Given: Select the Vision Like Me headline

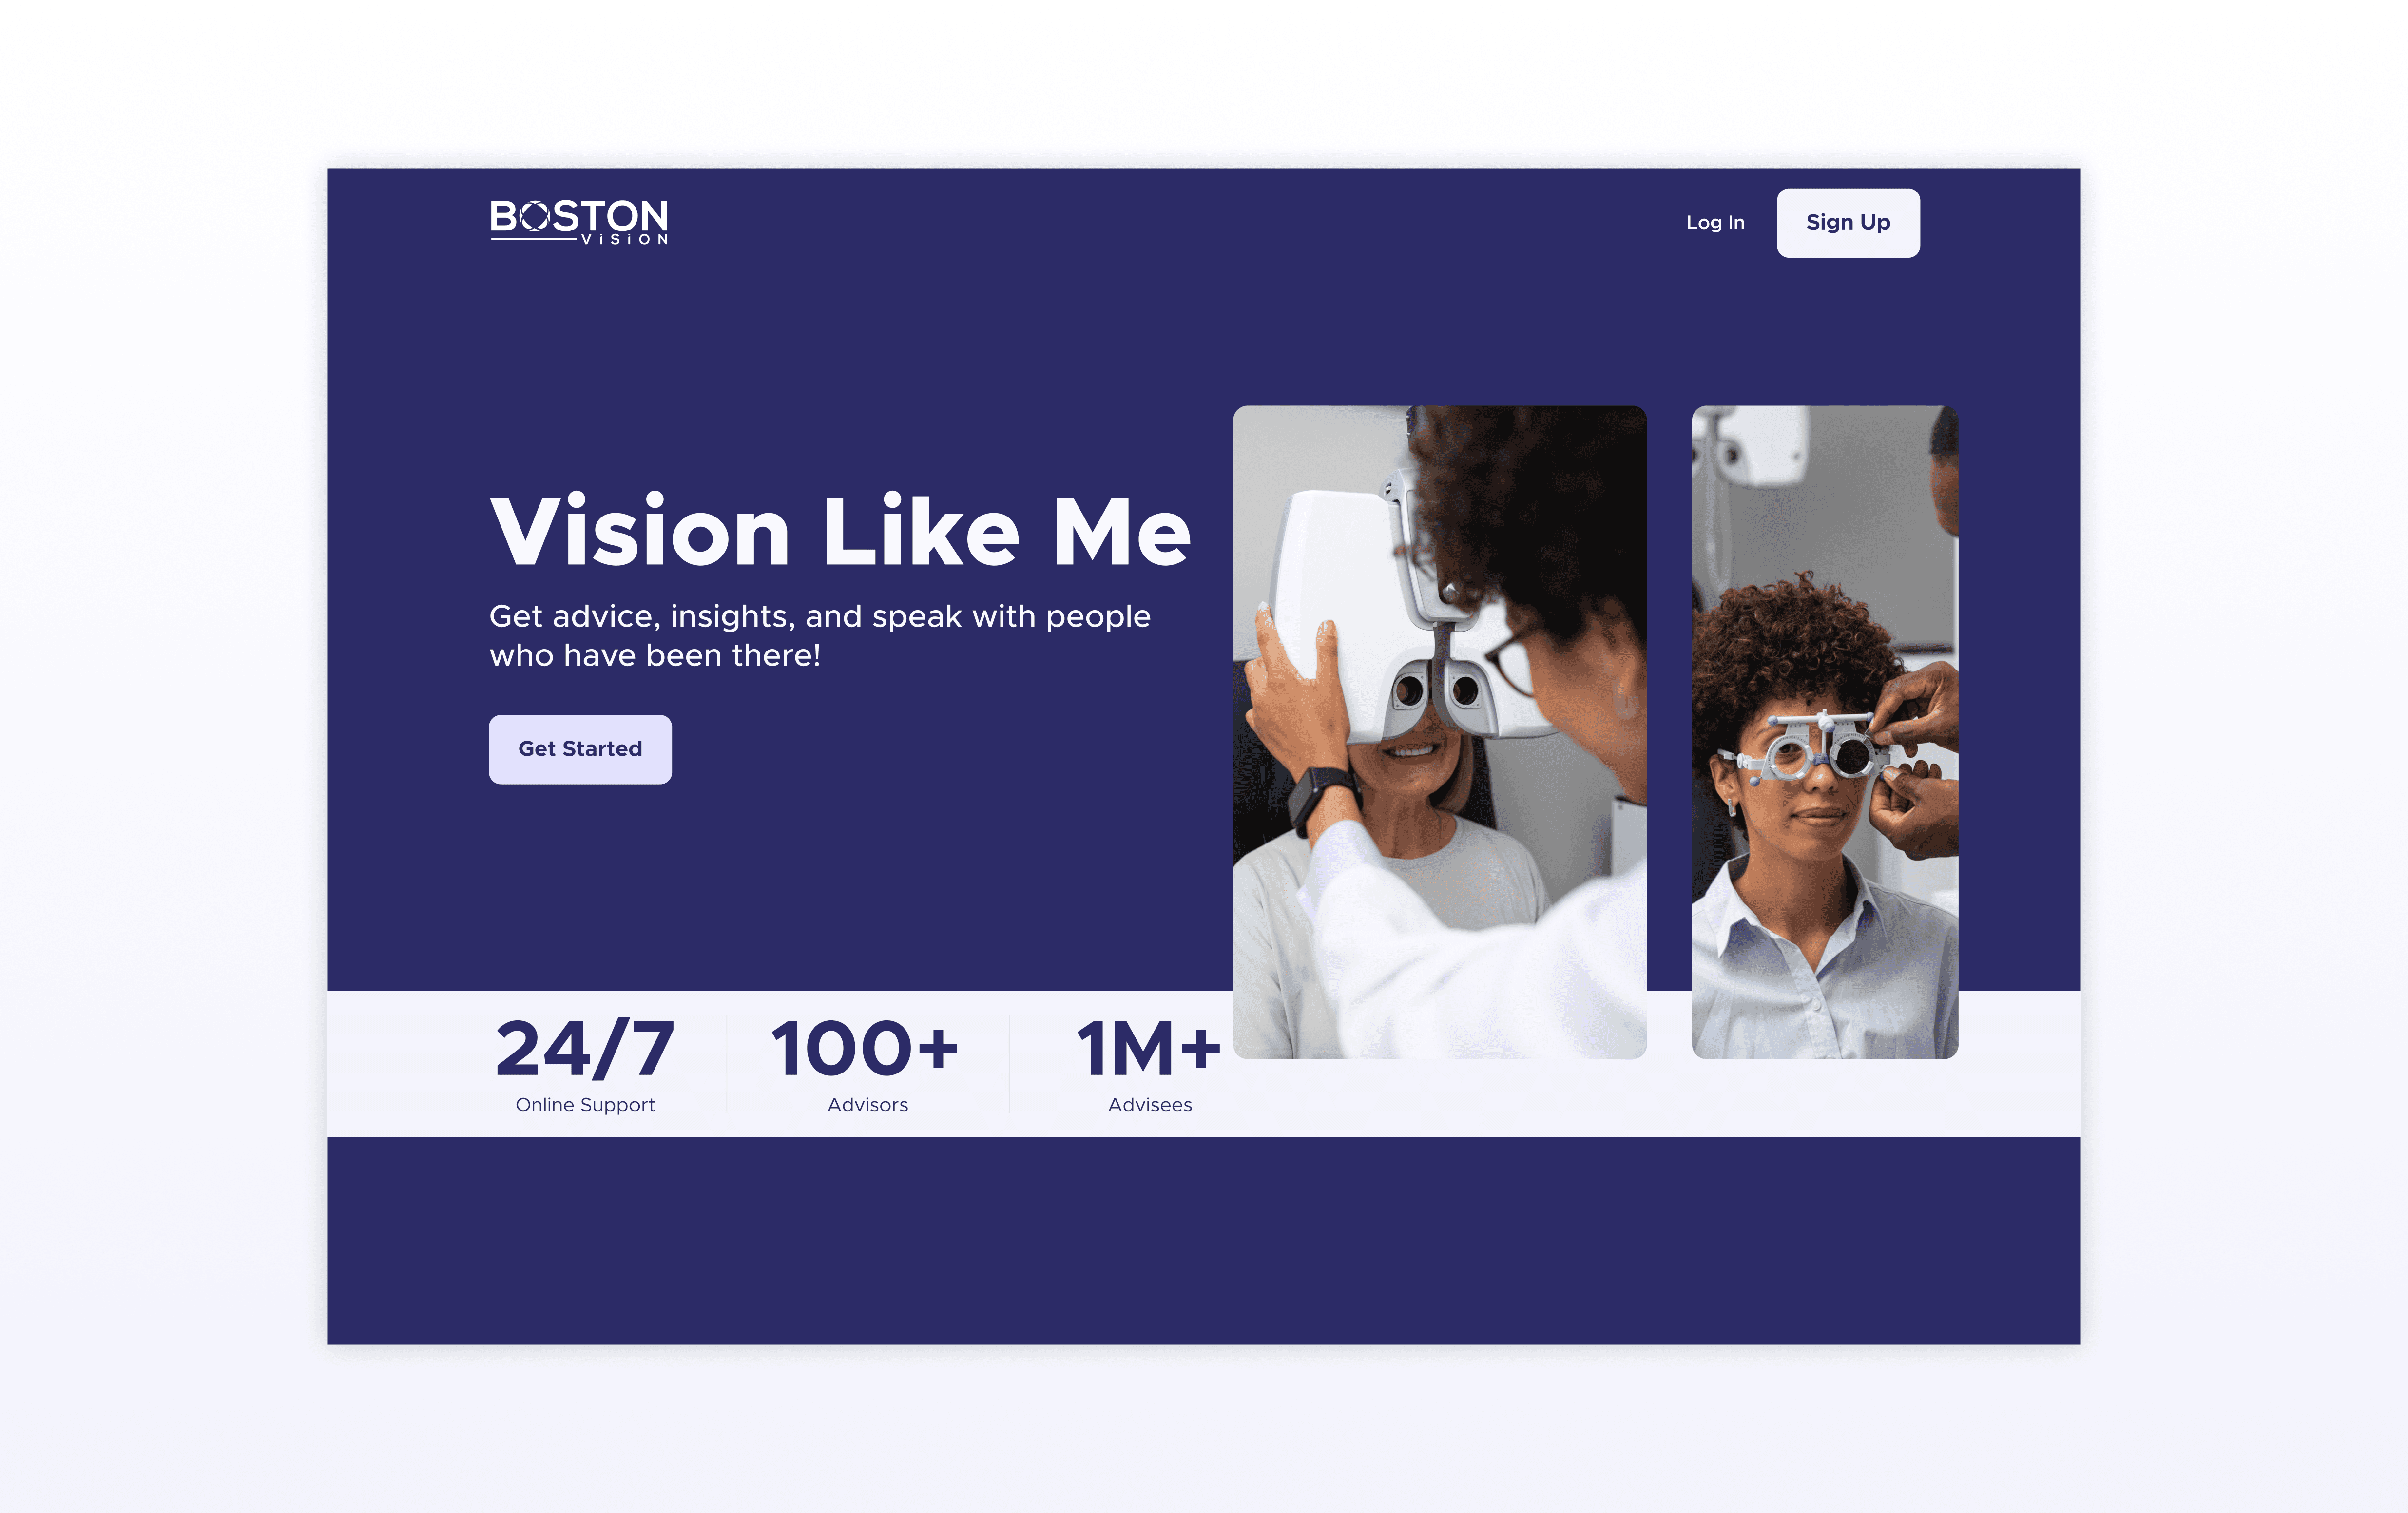Looking at the screenshot, I should [x=840, y=531].
